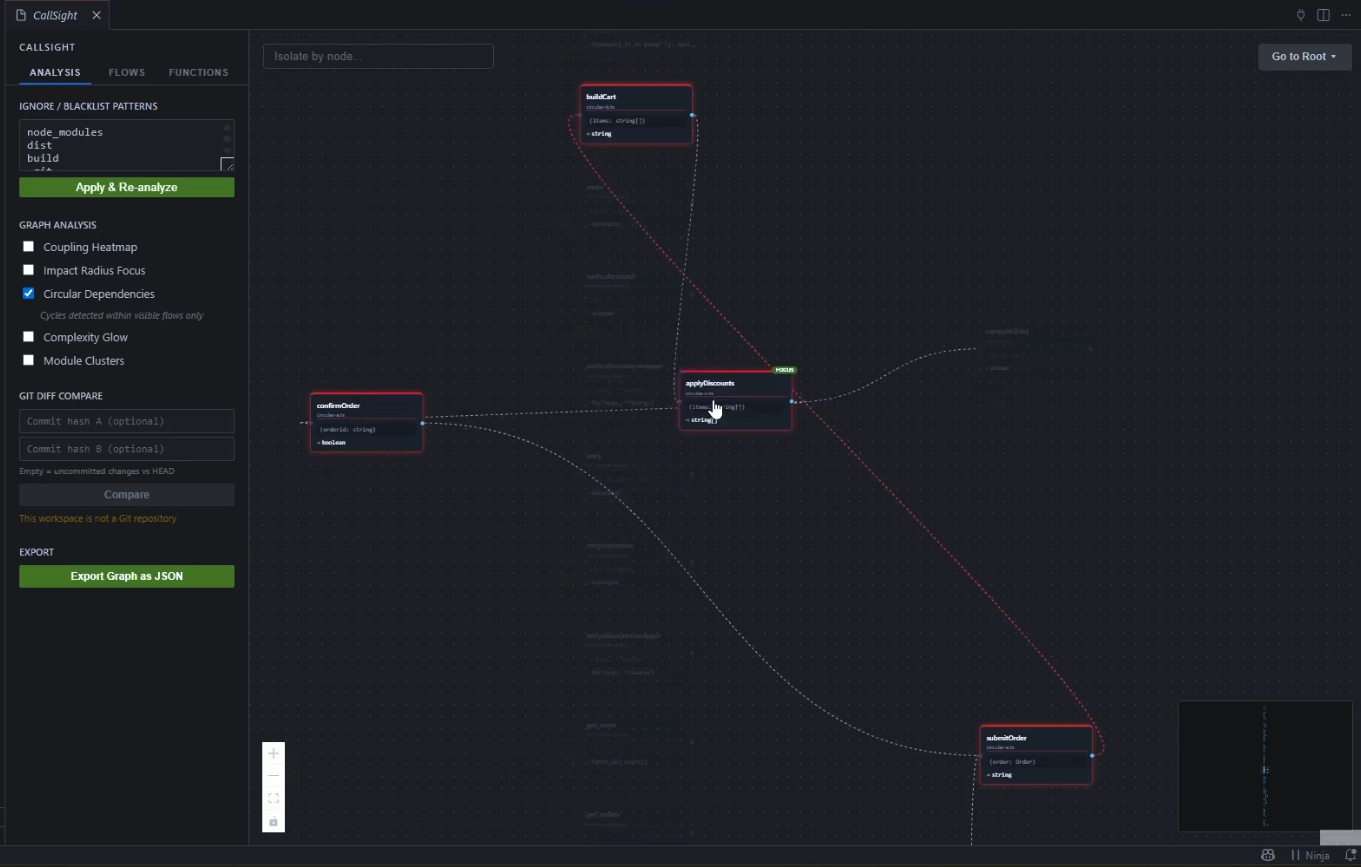
Task: Close the CallSight editor tab
Action: click(x=96, y=15)
